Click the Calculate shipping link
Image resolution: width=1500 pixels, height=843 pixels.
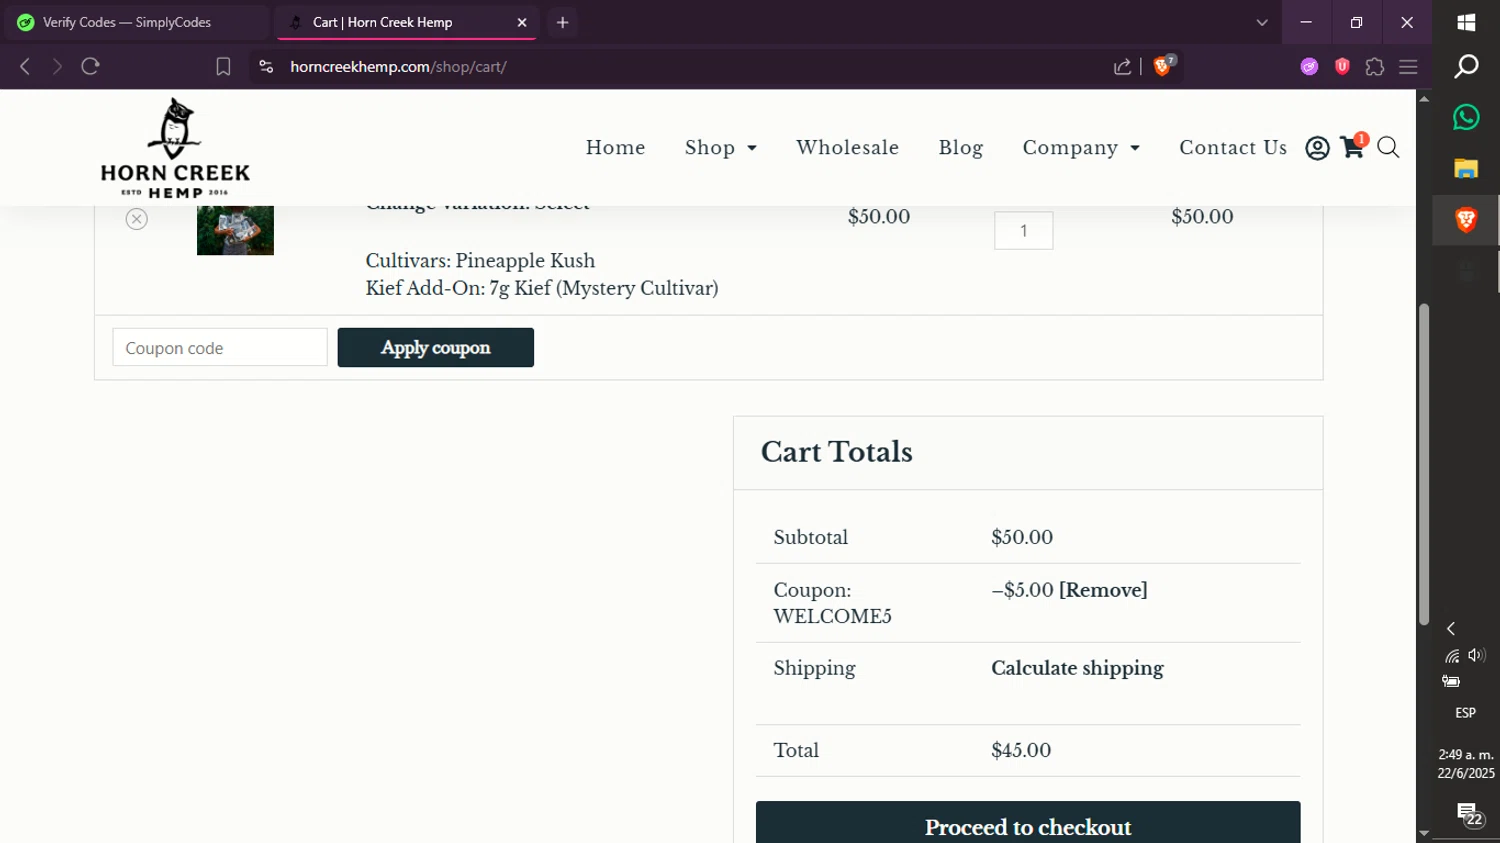1077,668
